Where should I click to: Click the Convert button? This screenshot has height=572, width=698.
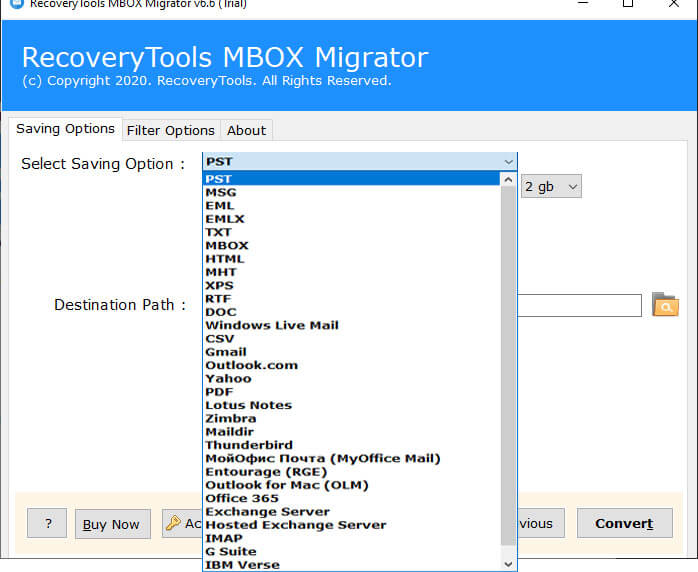click(625, 523)
